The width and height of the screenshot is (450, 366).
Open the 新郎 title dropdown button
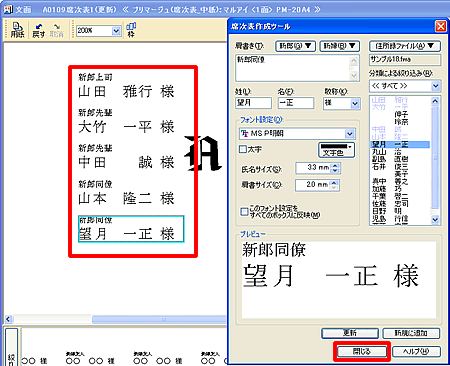point(295,46)
